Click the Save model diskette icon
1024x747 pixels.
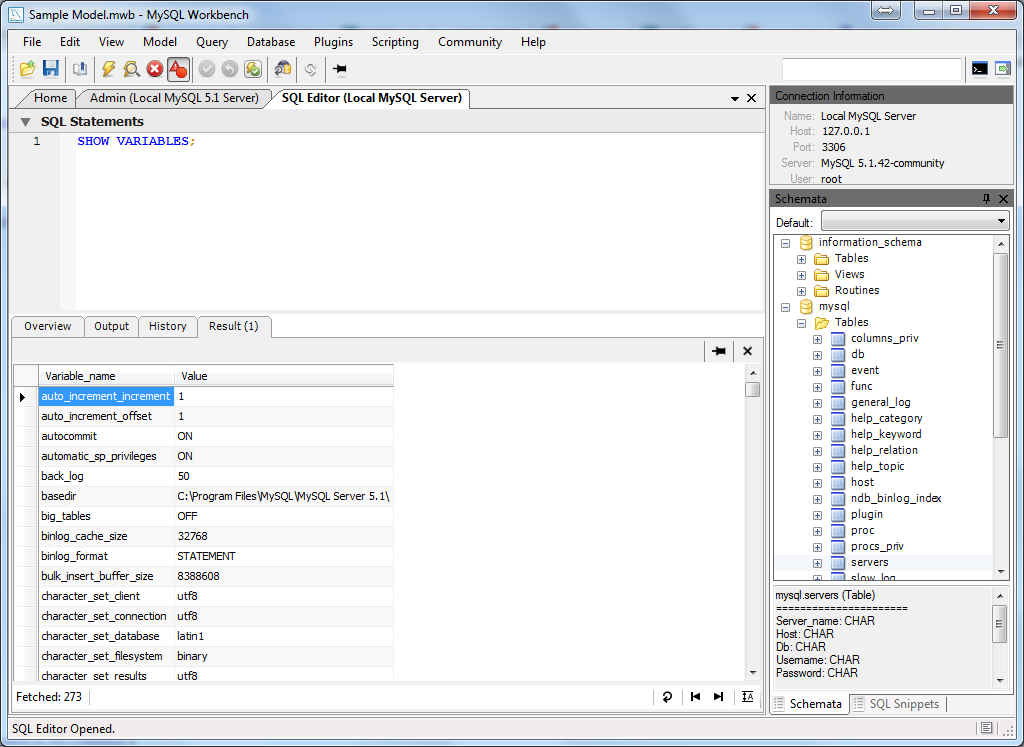click(x=51, y=69)
